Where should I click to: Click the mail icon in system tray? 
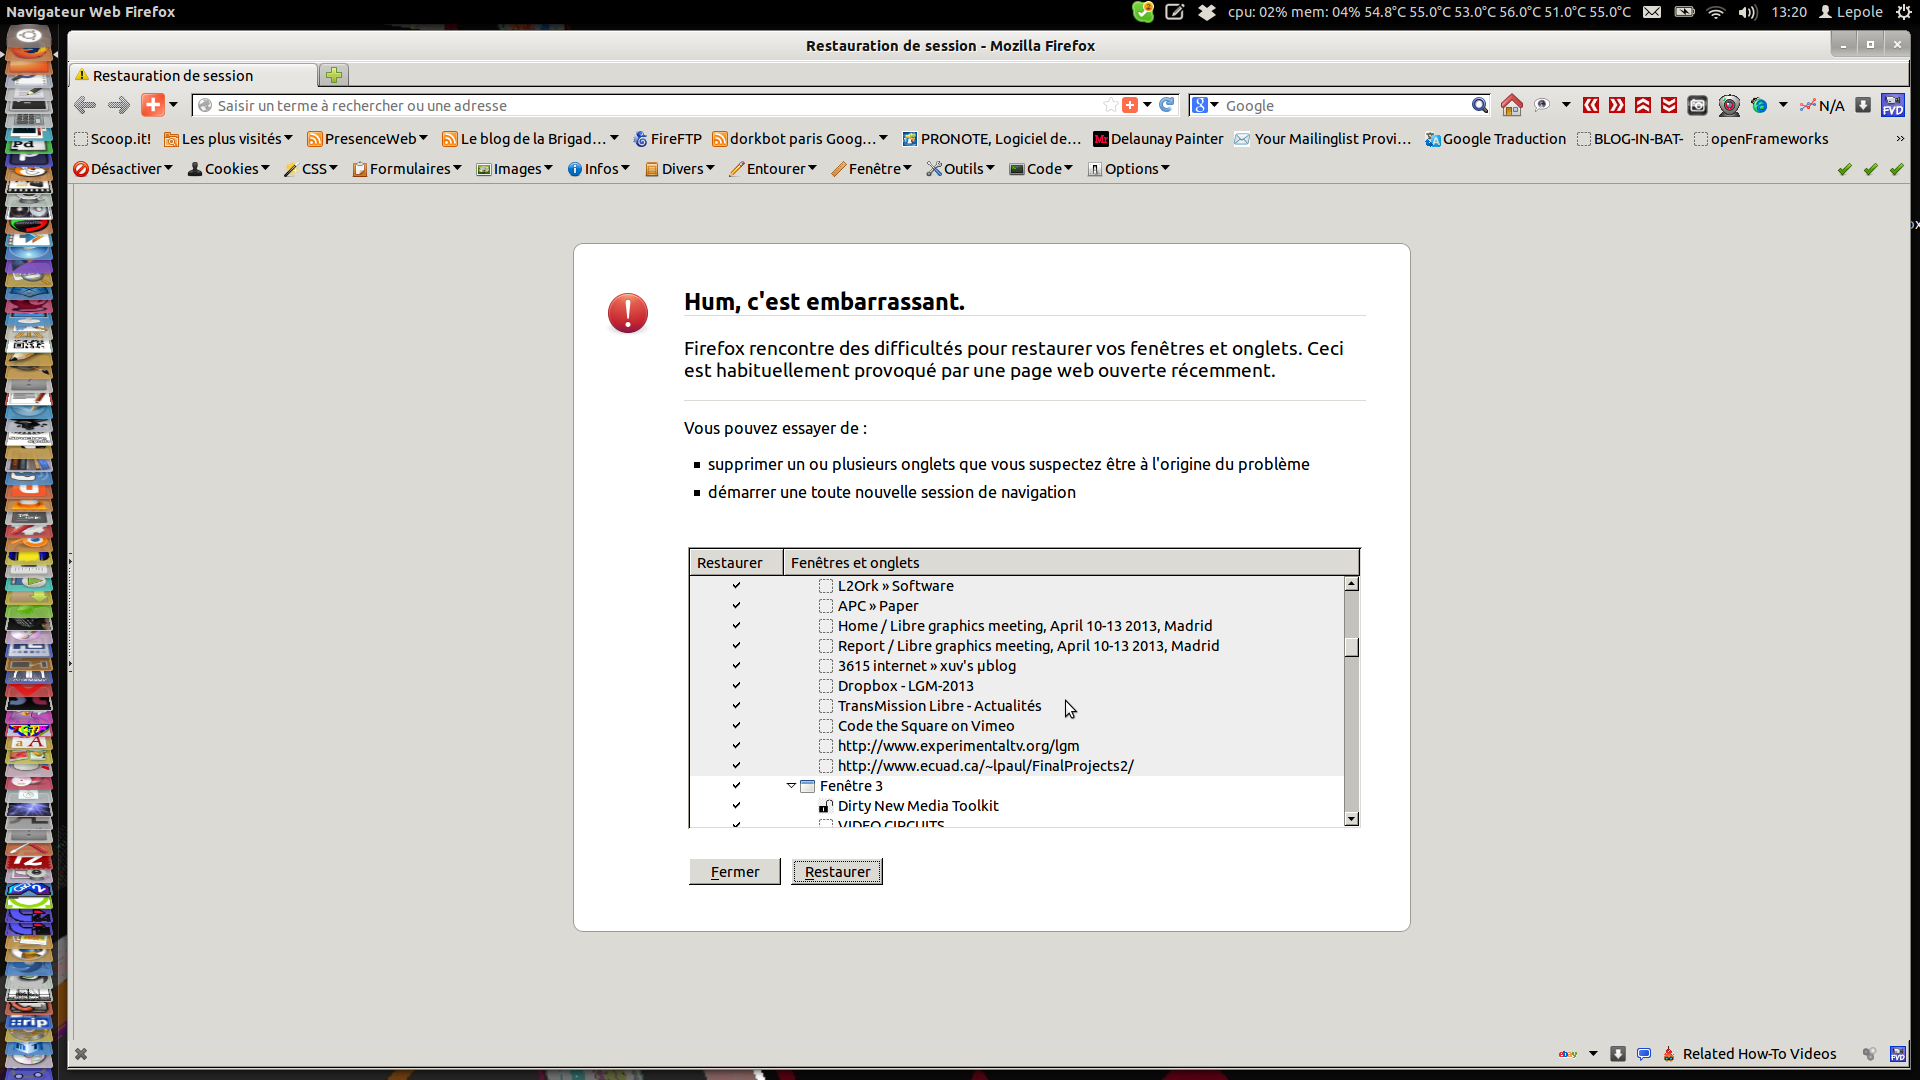coord(1652,12)
